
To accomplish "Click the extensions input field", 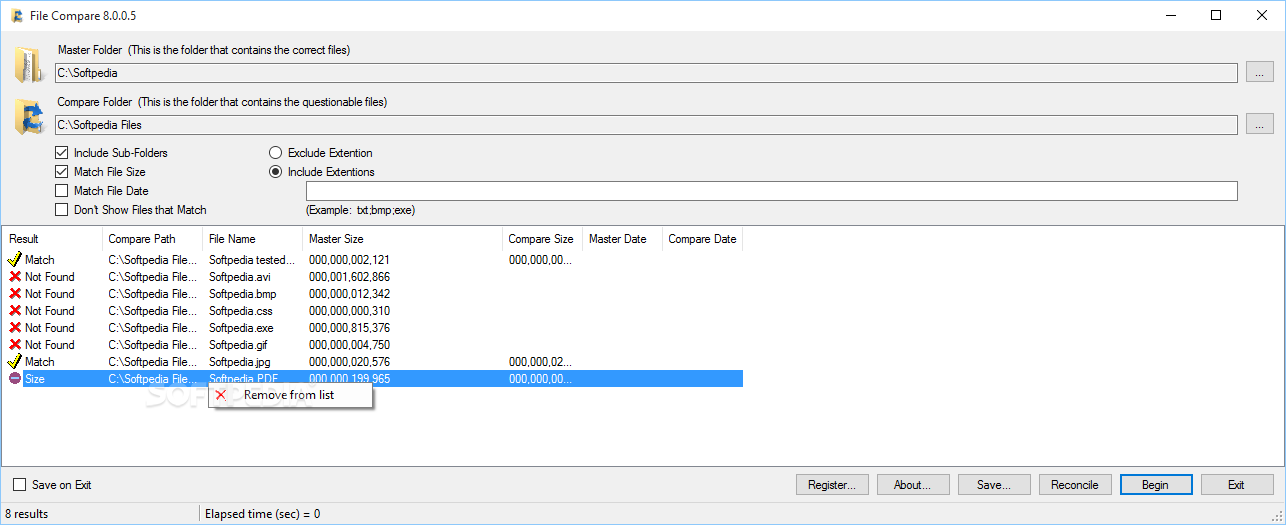I will [x=772, y=191].
